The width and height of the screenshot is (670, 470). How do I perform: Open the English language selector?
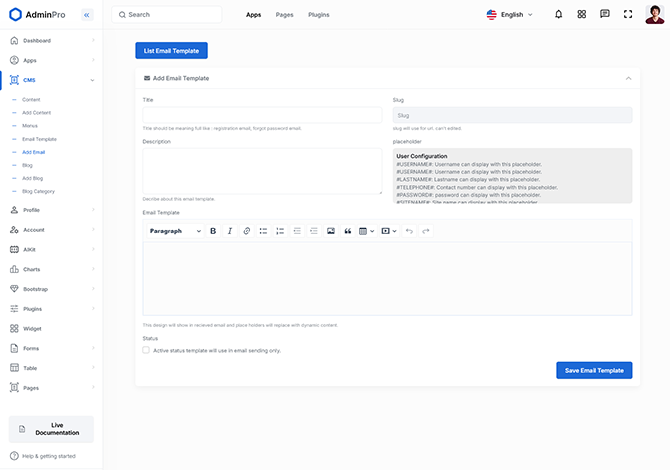tap(510, 15)
